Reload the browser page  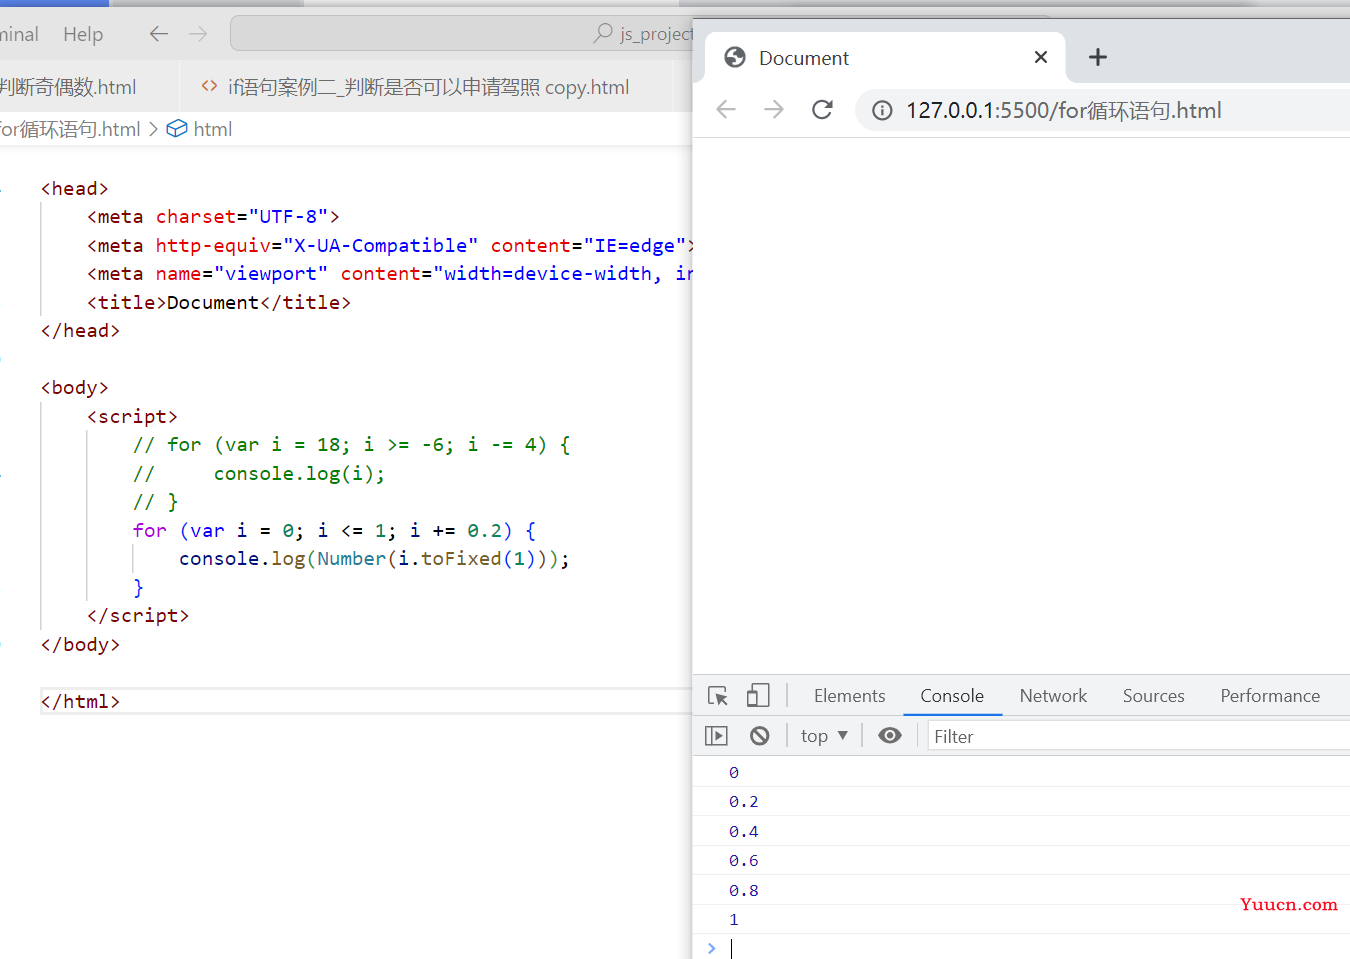coord(822,110)
